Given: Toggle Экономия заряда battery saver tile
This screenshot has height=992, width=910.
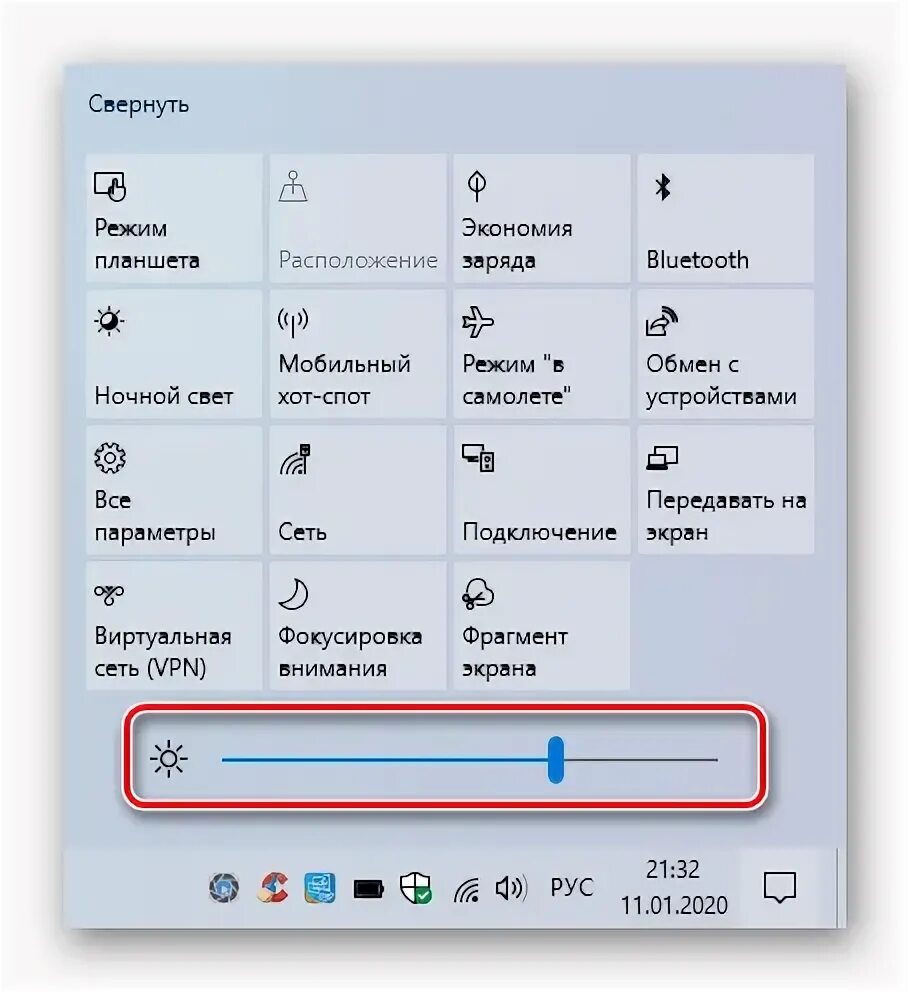Looking at the screenshot, I should [542, 218].
